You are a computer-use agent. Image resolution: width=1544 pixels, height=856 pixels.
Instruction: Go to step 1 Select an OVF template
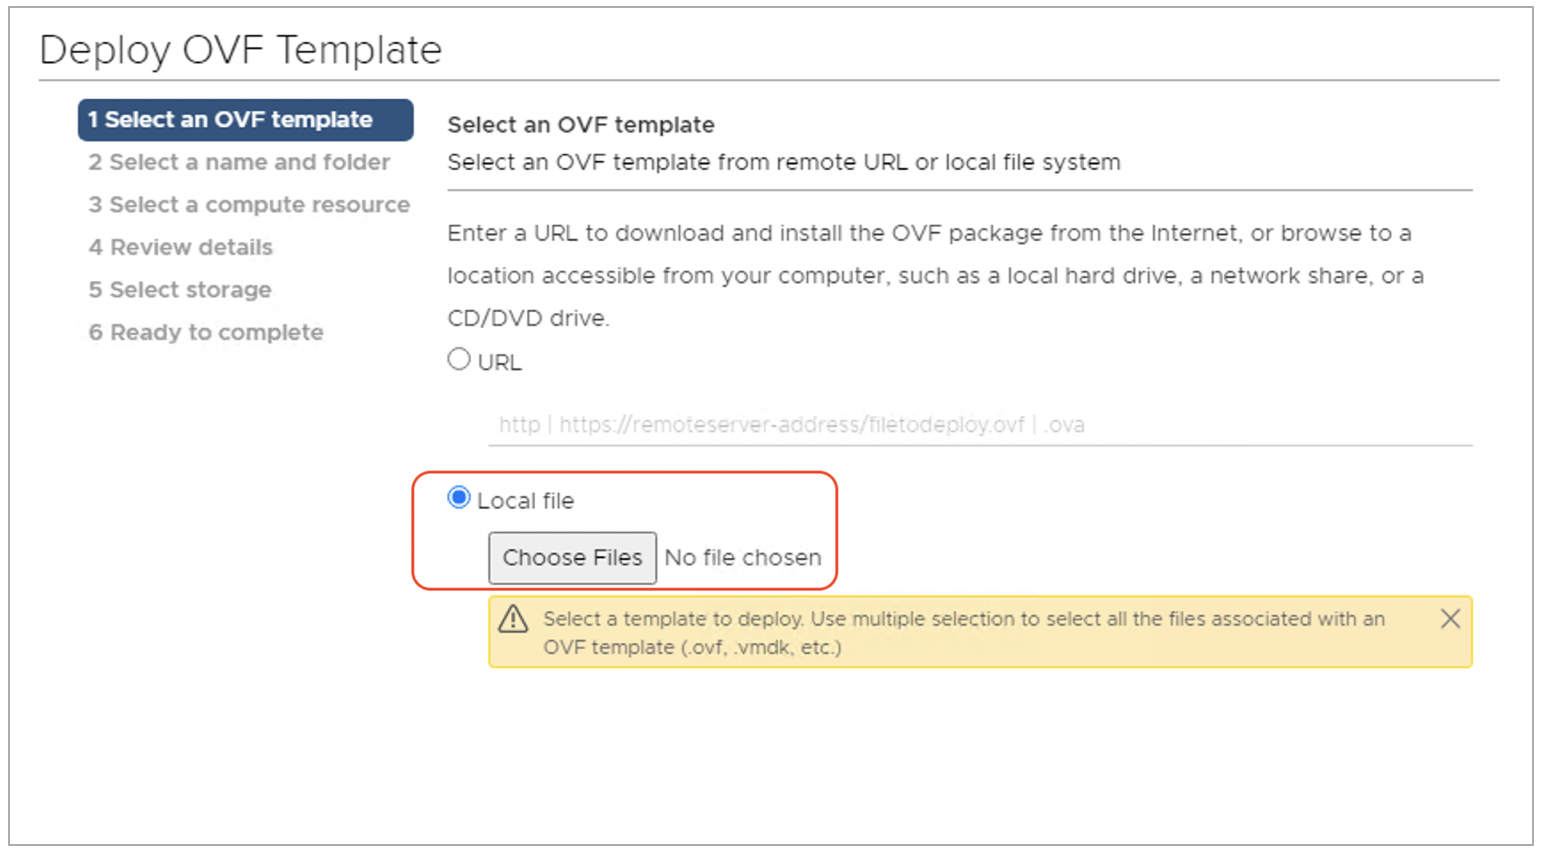pyautogui.click(x=245, y=120)
